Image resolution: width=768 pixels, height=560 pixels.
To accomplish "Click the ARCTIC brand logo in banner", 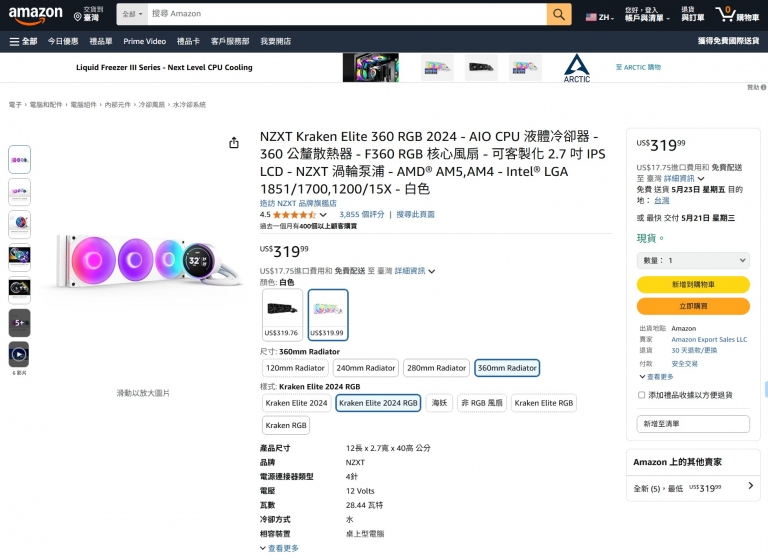I will pyautogui.click(x=576, y=68).
